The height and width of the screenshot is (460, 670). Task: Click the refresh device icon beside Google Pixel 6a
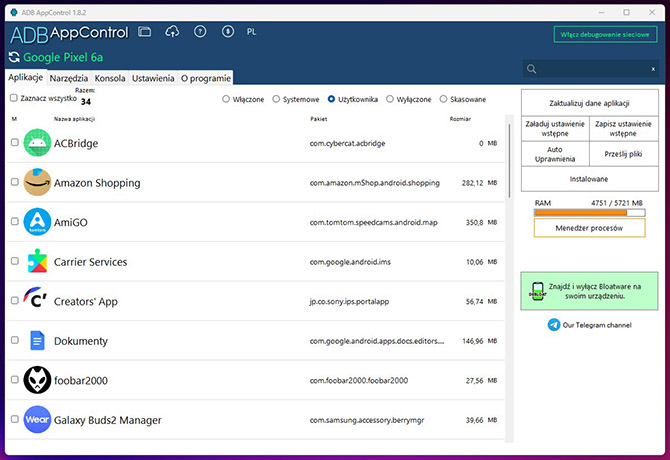[x=14, y=57]
